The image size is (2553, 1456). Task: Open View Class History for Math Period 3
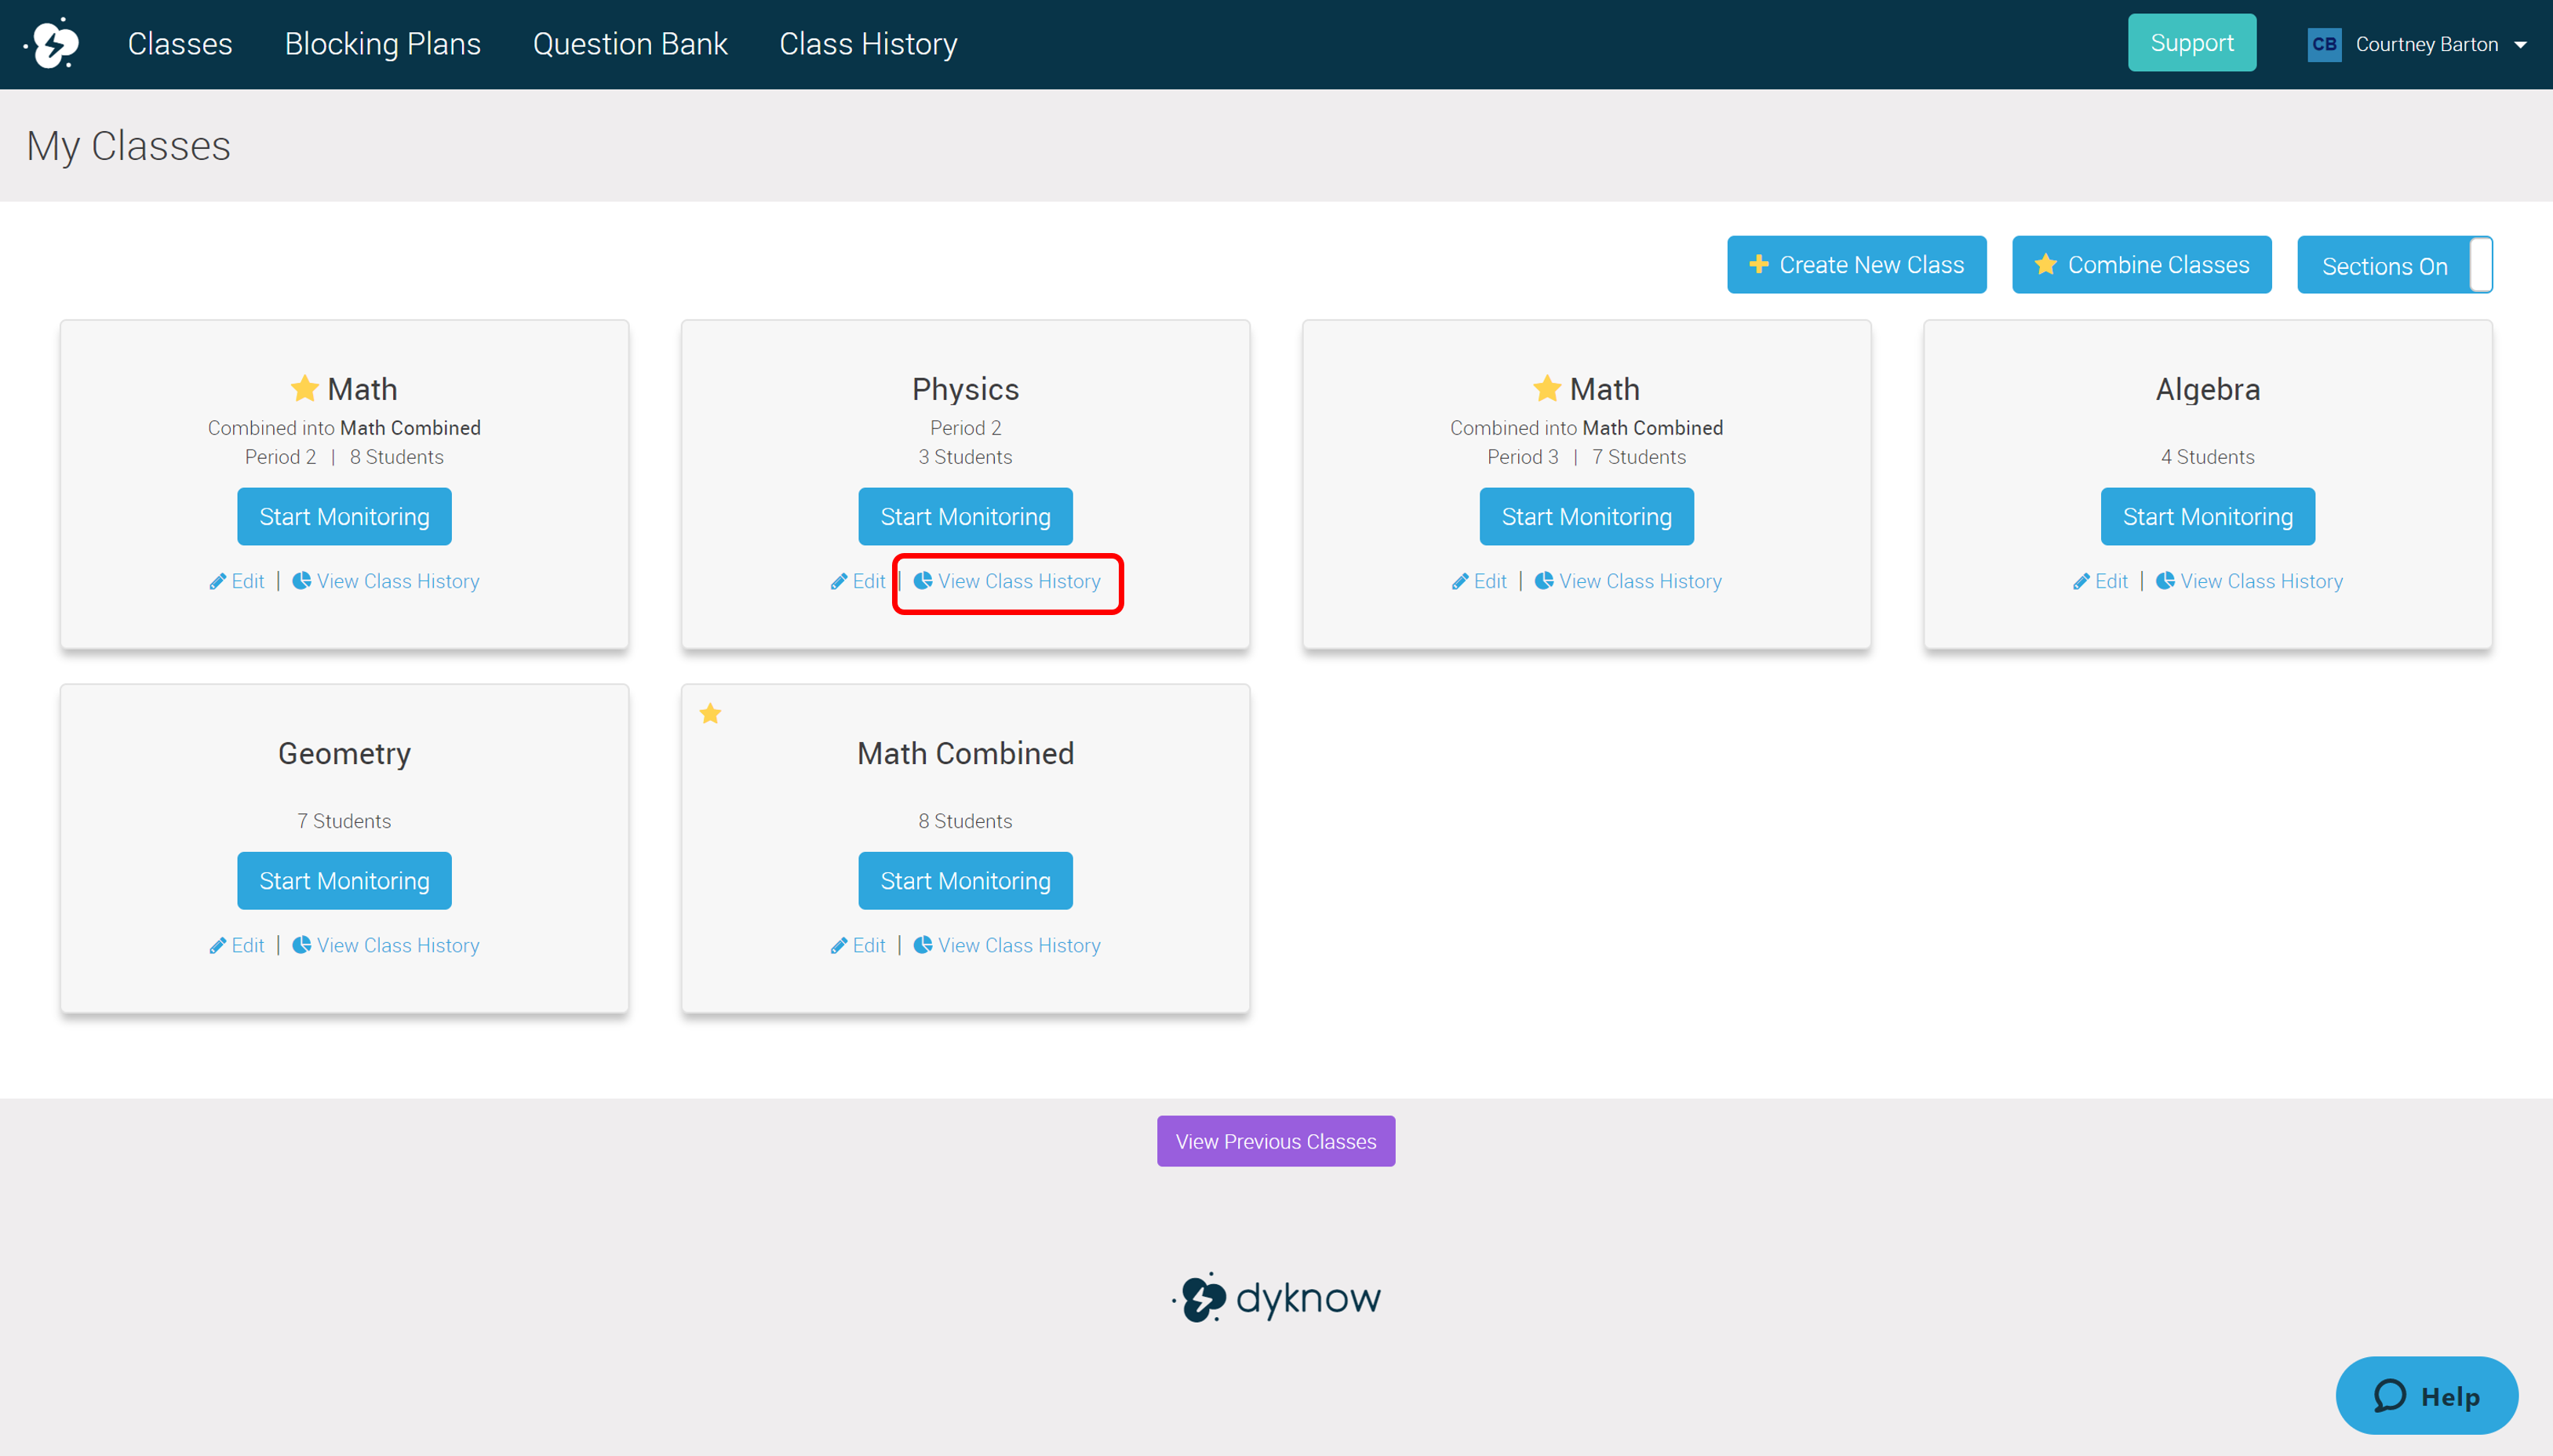[1628, 581]
